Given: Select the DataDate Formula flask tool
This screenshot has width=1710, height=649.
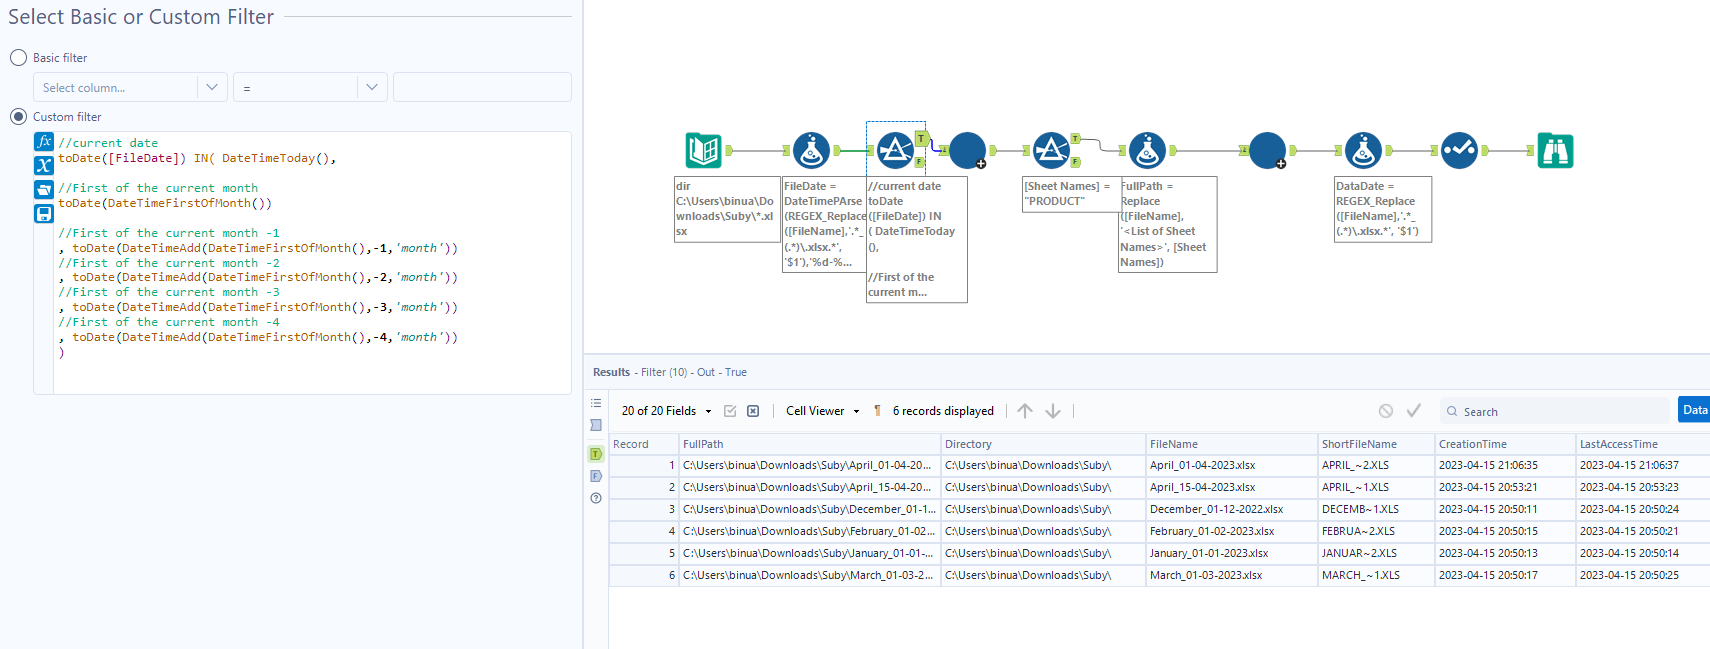Looking at the screenshot, I should click(1363, 151).
